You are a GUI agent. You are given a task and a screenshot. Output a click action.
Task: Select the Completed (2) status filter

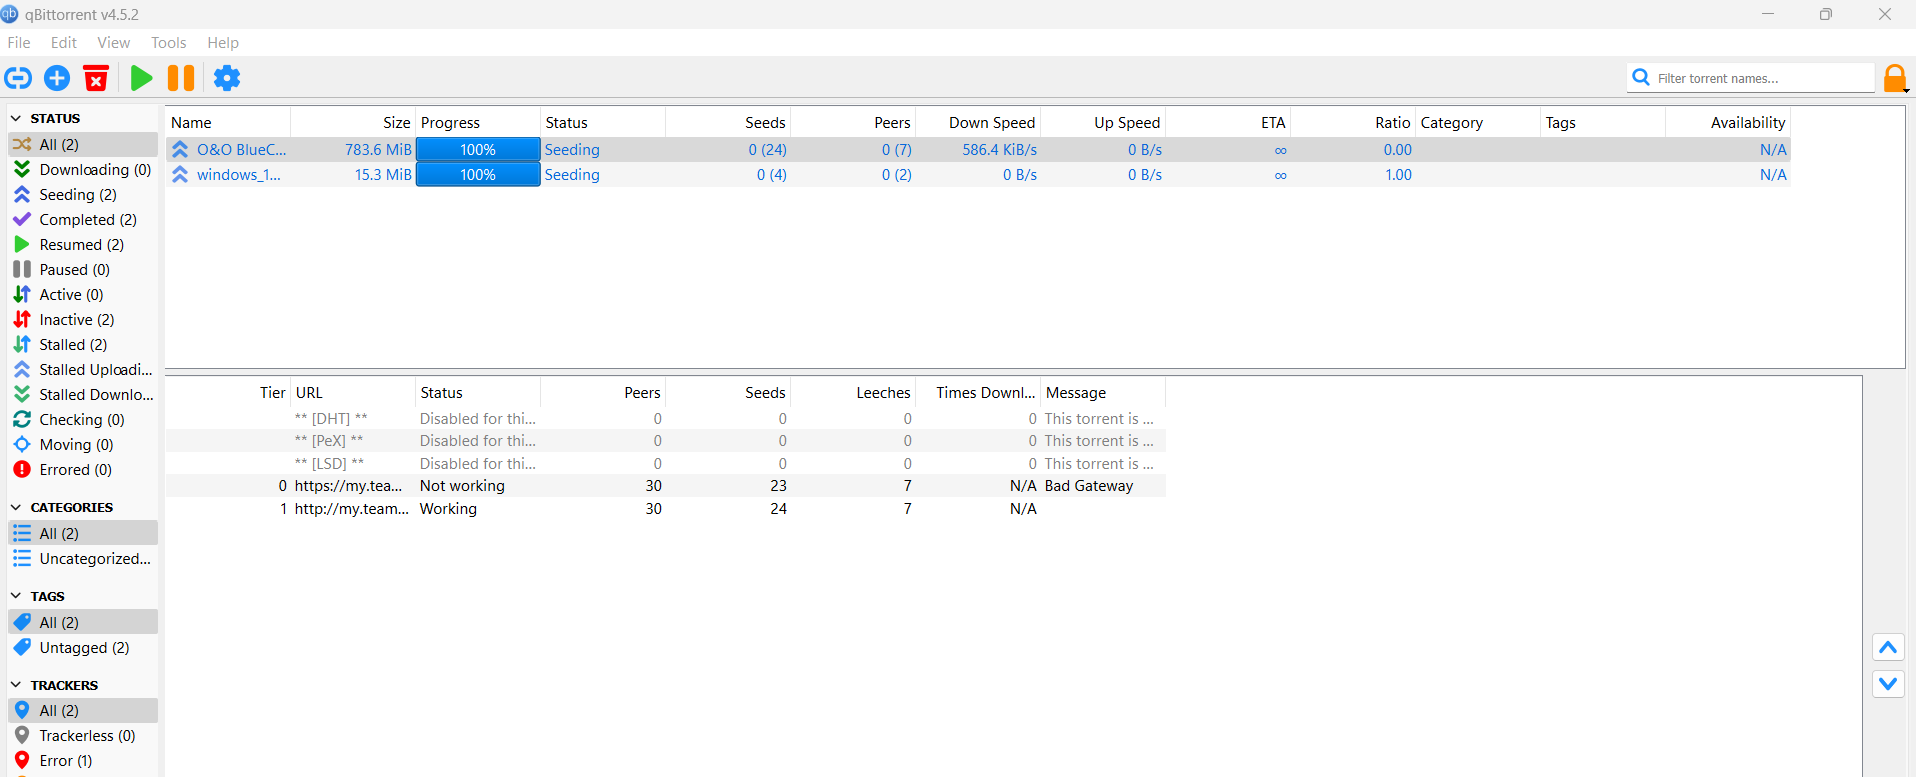pyautogui.click(x=83, y=220)
